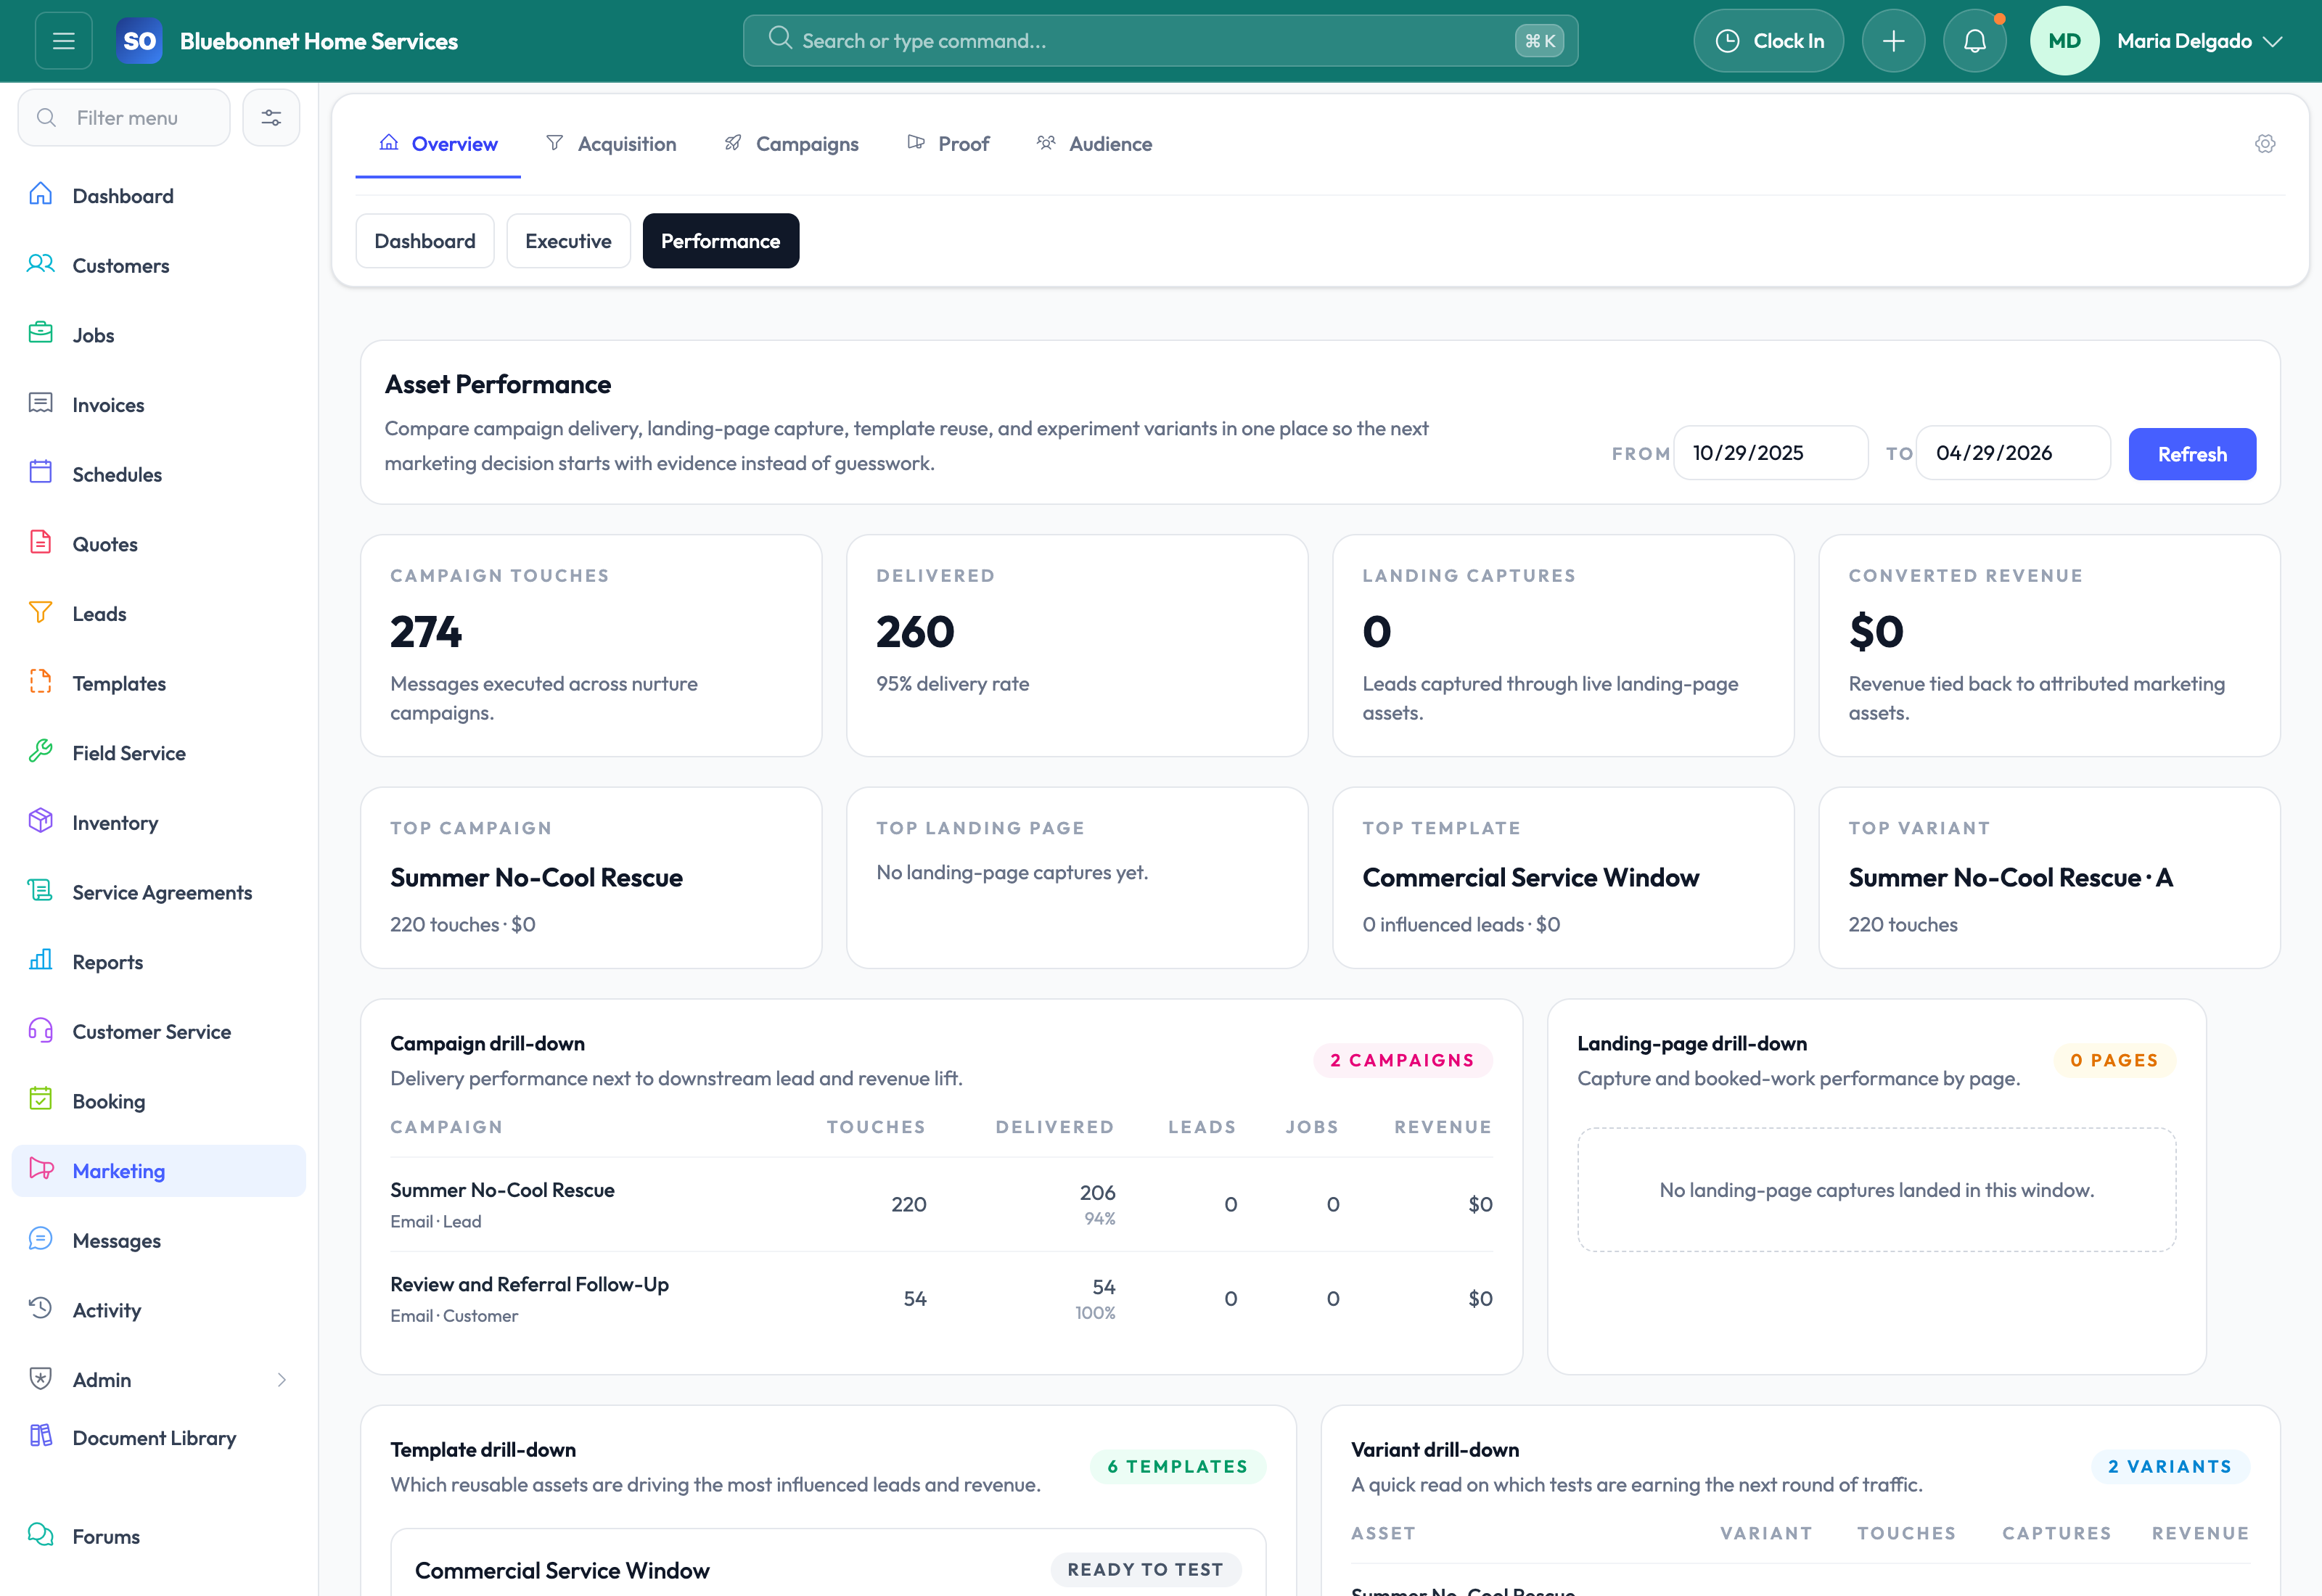Open Inventory in sidebar

coord(158,823)
